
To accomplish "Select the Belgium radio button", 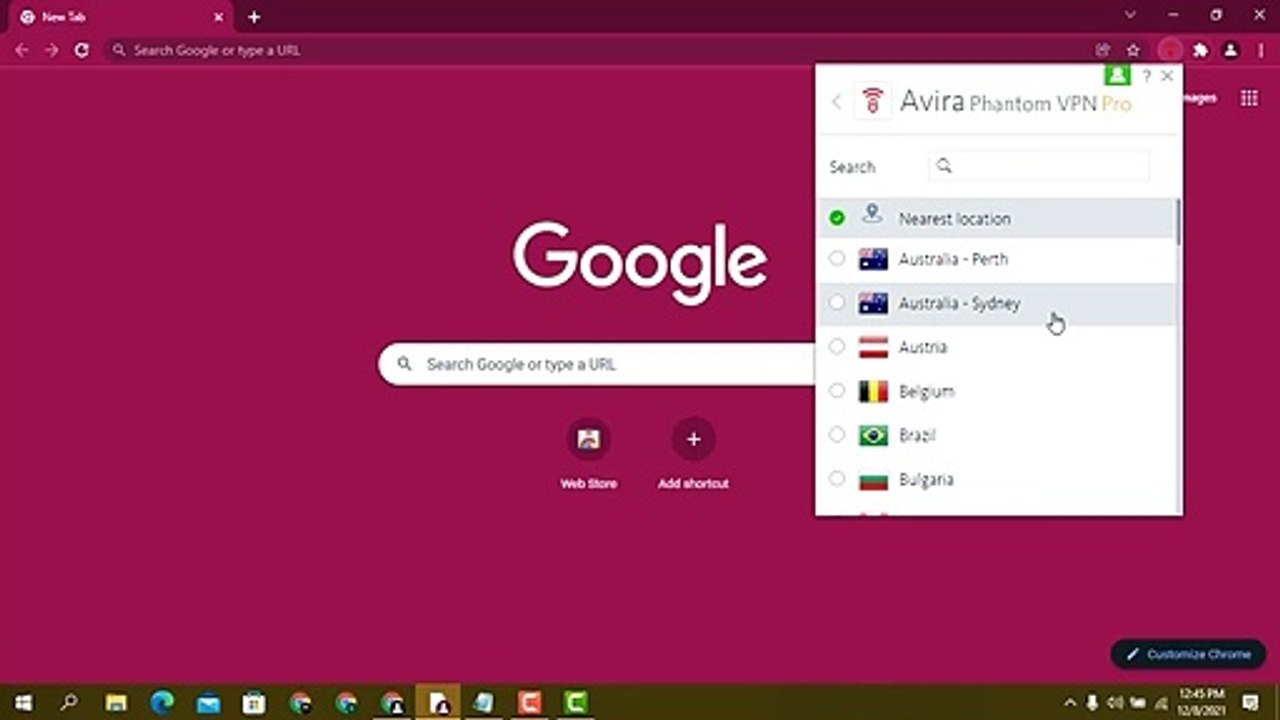I will [x=837, y=391].
